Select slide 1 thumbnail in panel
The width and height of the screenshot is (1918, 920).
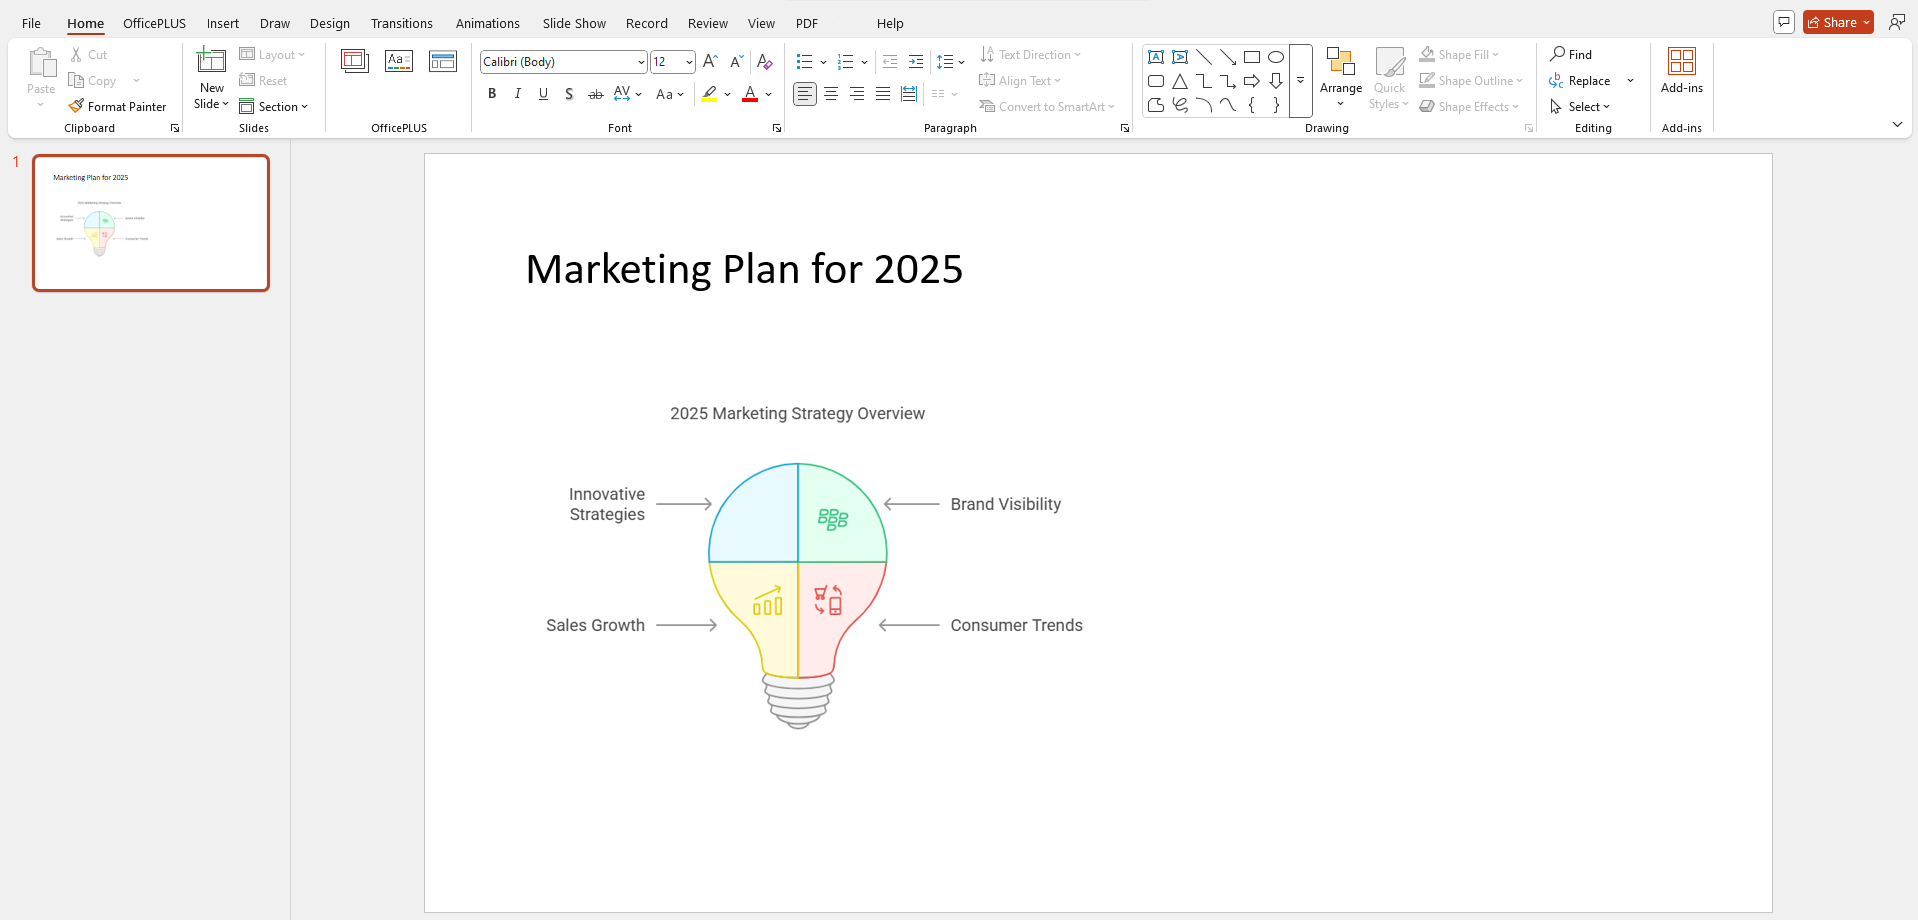pos(151,222)
